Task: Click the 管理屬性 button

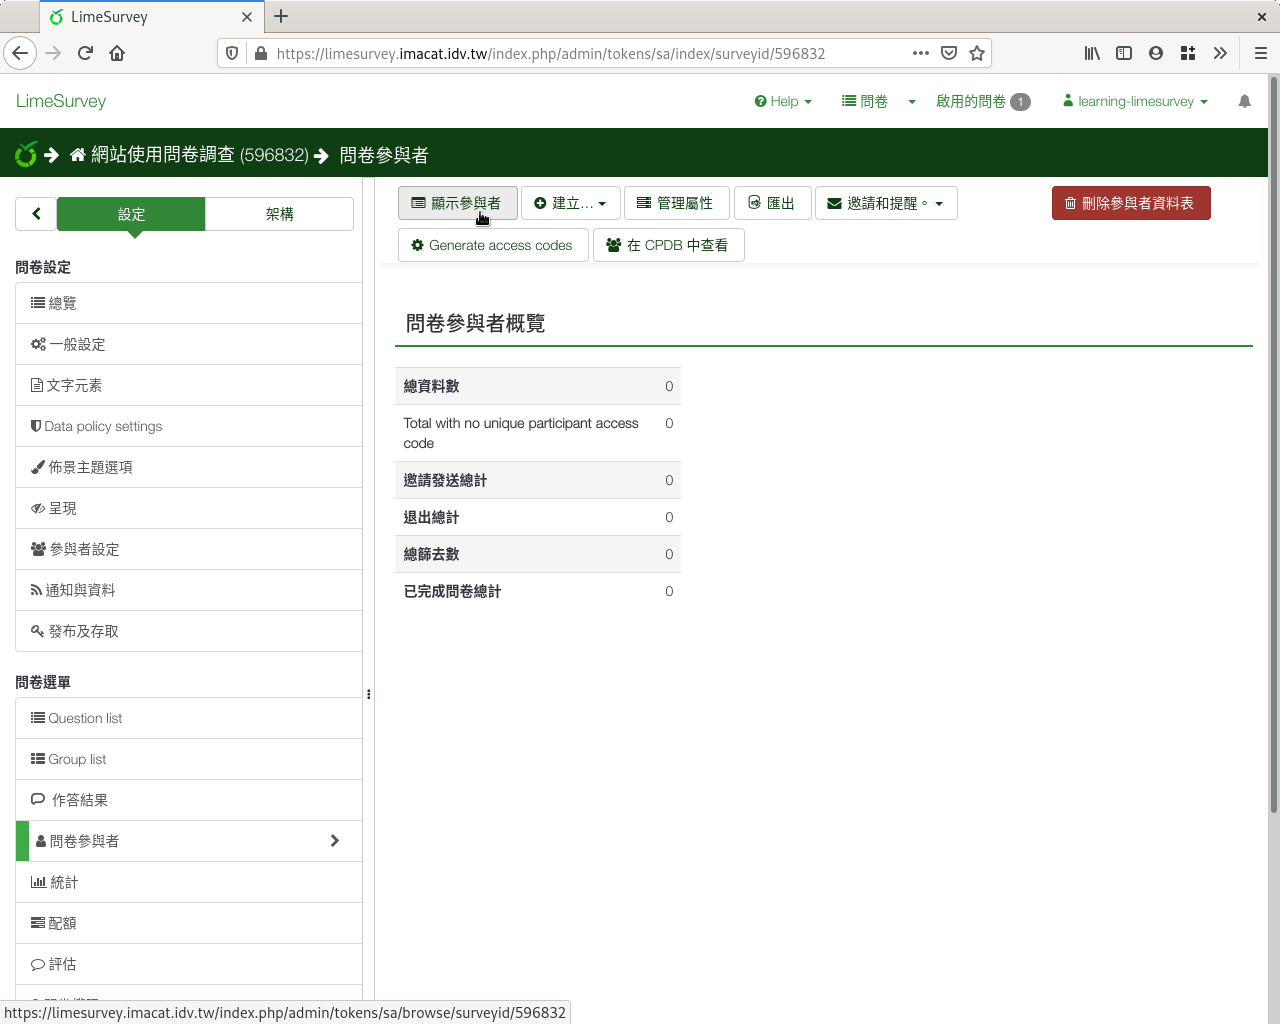Action: click(675, 203)
